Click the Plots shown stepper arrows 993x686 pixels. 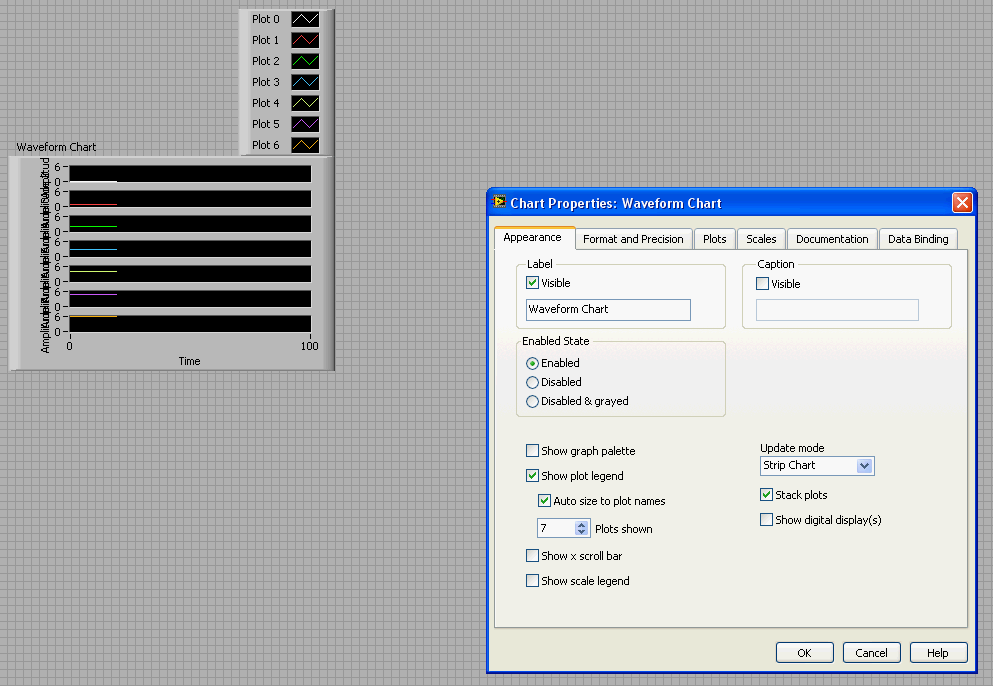click(x=582, y=528)
